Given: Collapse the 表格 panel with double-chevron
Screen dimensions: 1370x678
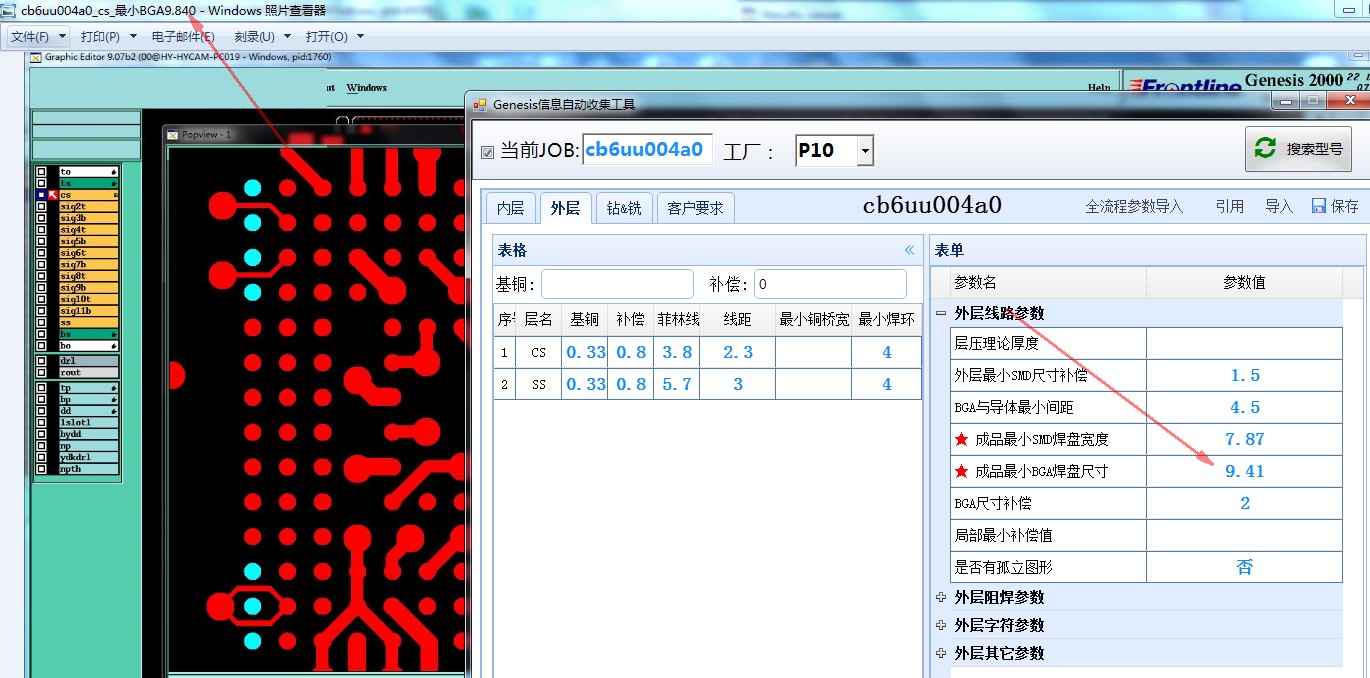Looking at the screenshot, I should tap(909, 250).
